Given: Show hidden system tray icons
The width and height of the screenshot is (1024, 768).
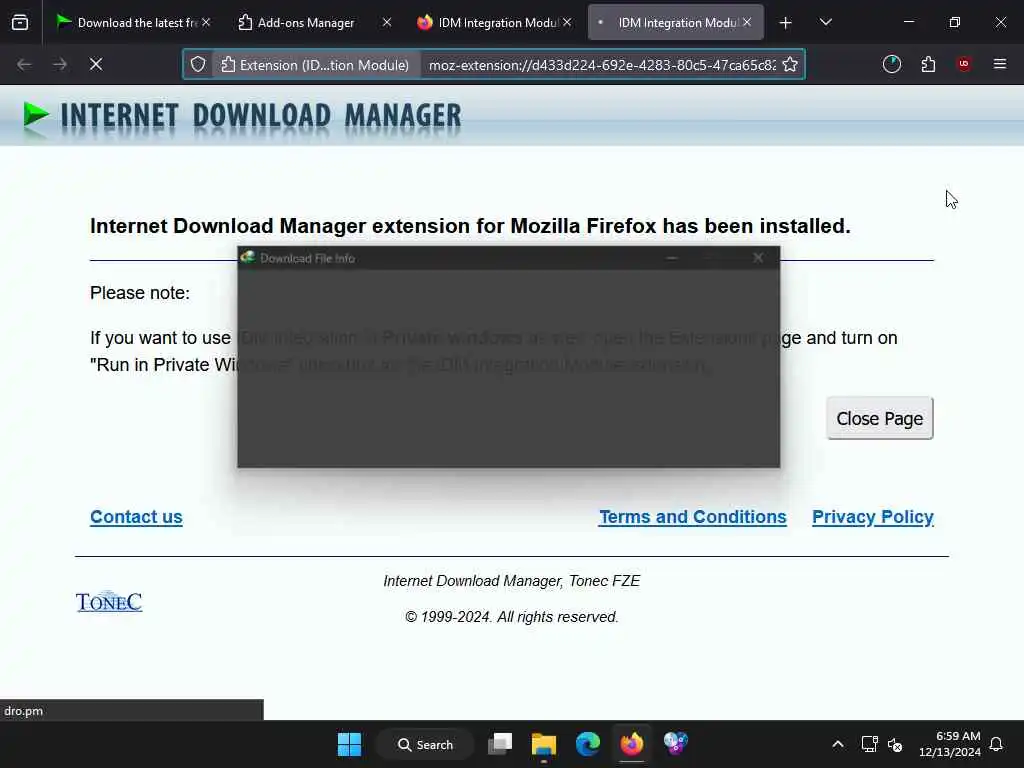Looking at the screenshot, I should (x=838, y=744).
